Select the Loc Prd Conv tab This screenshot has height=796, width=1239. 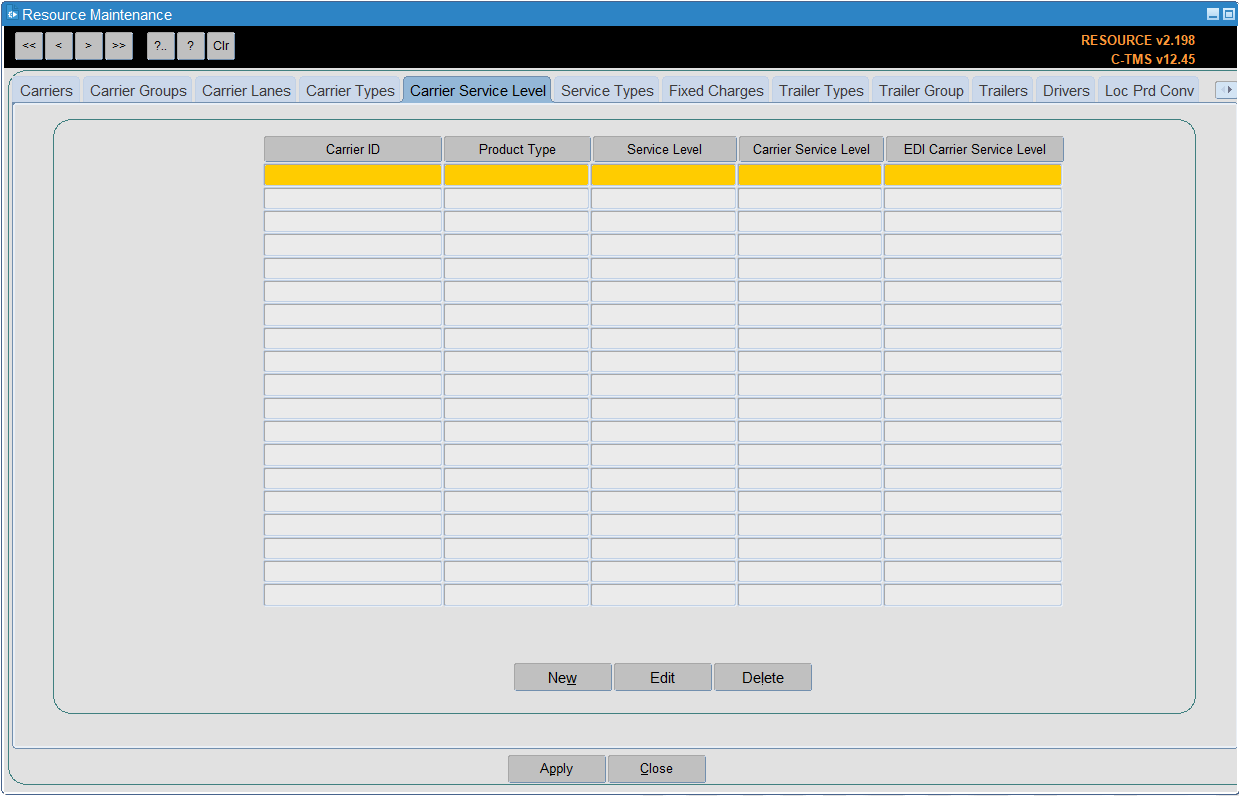1149,90
